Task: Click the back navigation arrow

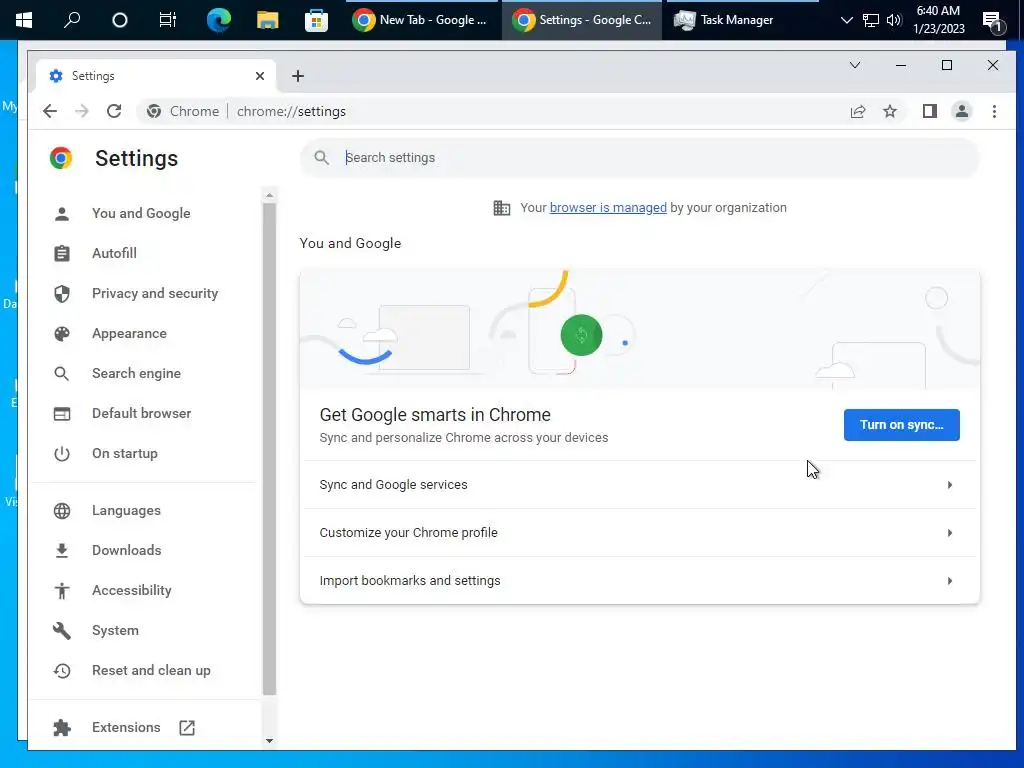Action: (50, 111)
